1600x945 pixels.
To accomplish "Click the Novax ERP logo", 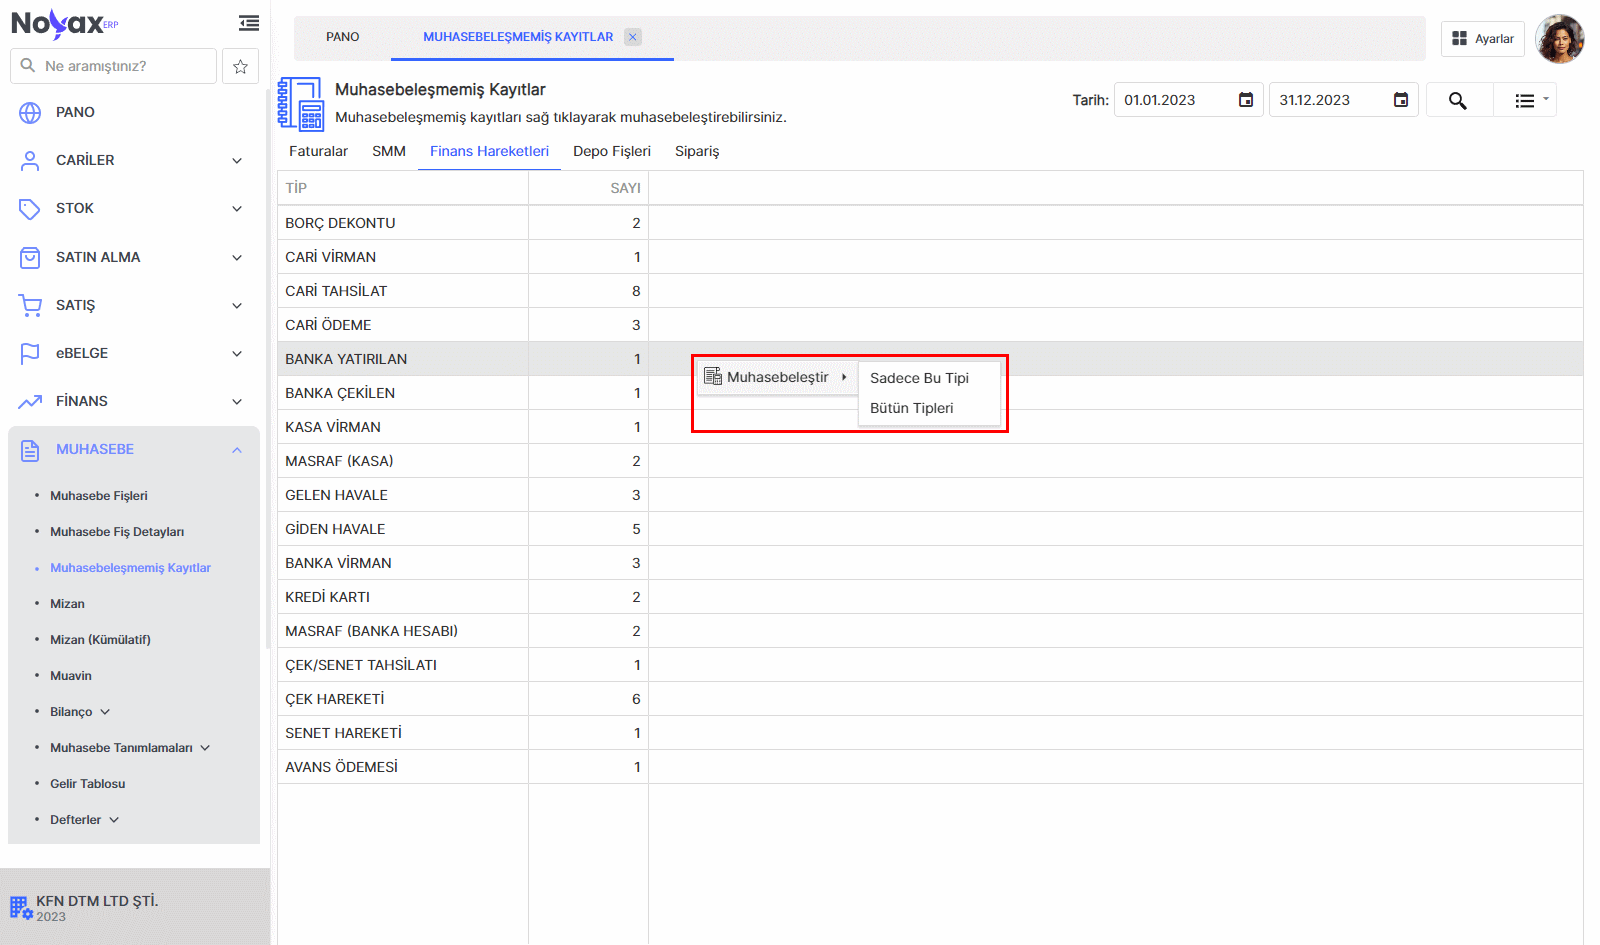I will pos(65,23).
